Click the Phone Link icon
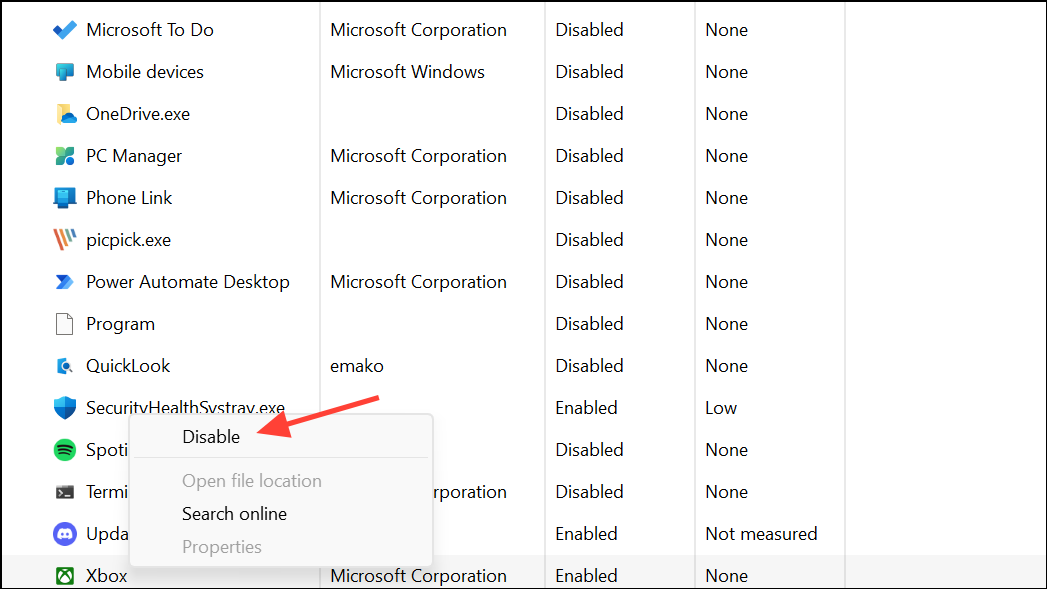Viewport: 1047px width, 589px height. point(65,198)
